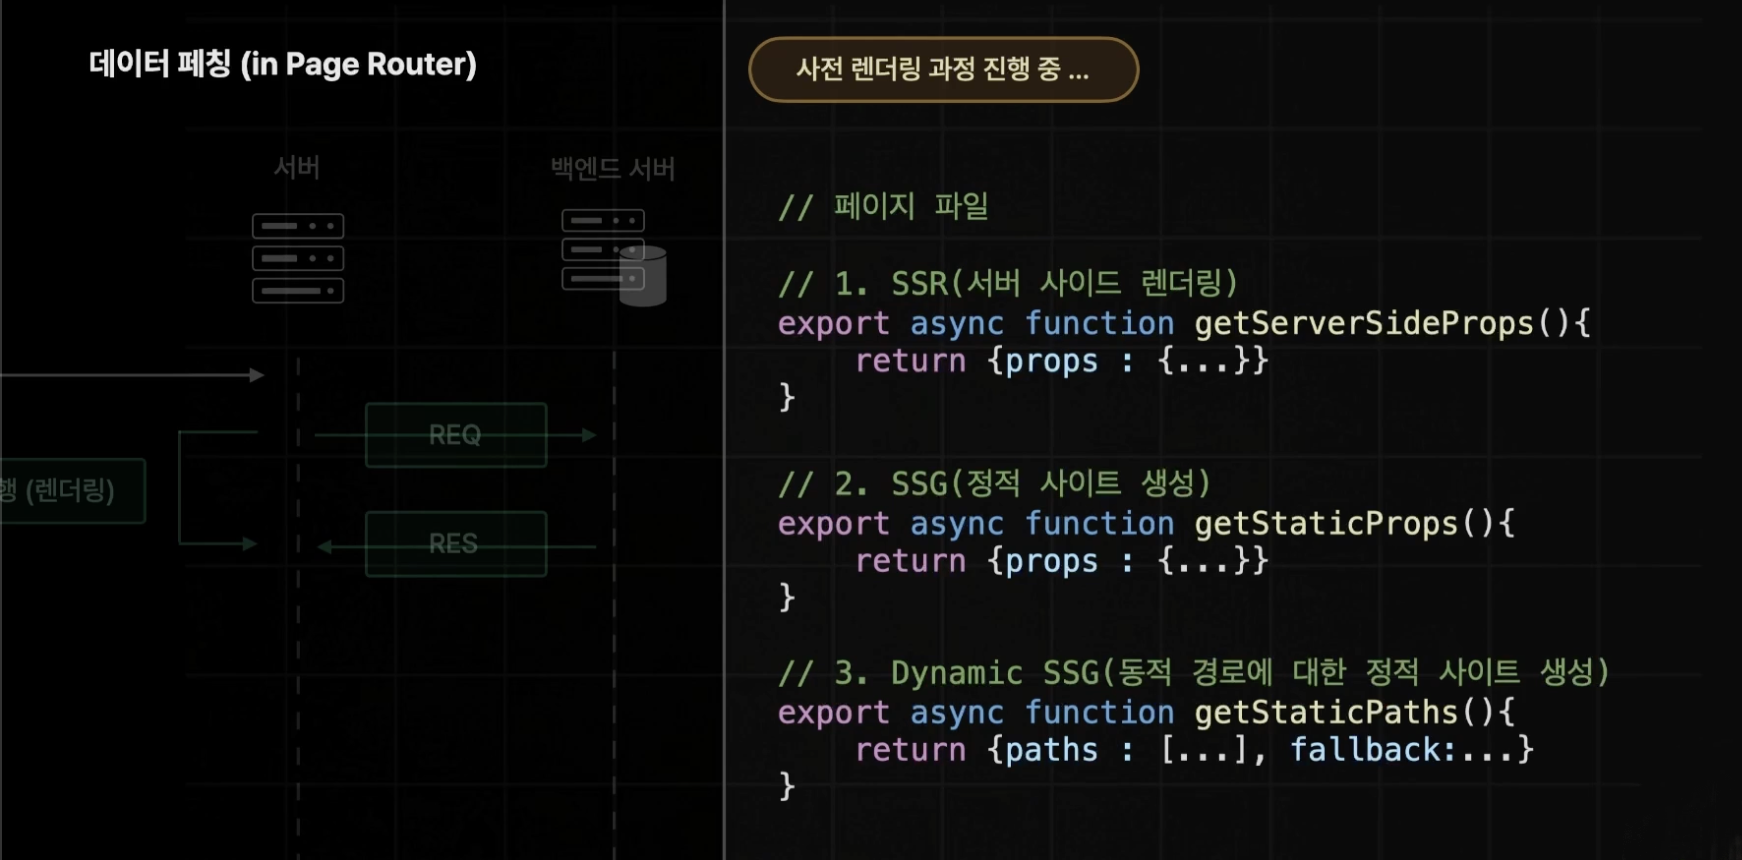Screen dimensions: 1742x860
Task: Click the (렌더링) box at left edge
Action: [72, 491]
